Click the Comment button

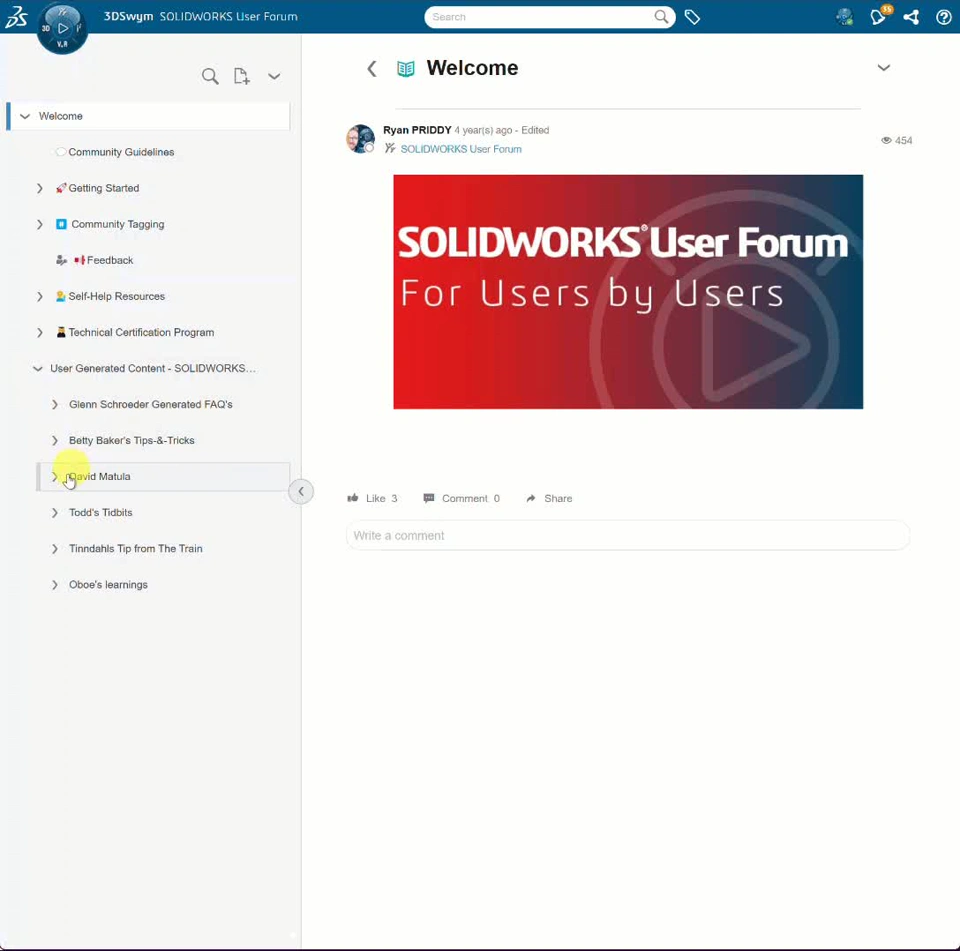tap(461, 498)
